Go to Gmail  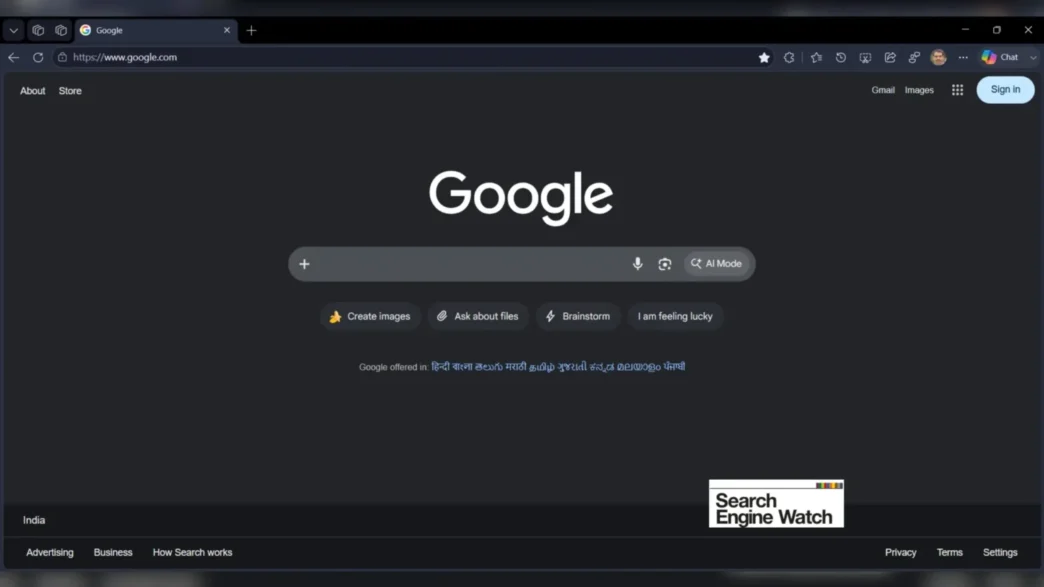(x=883, y=90)
